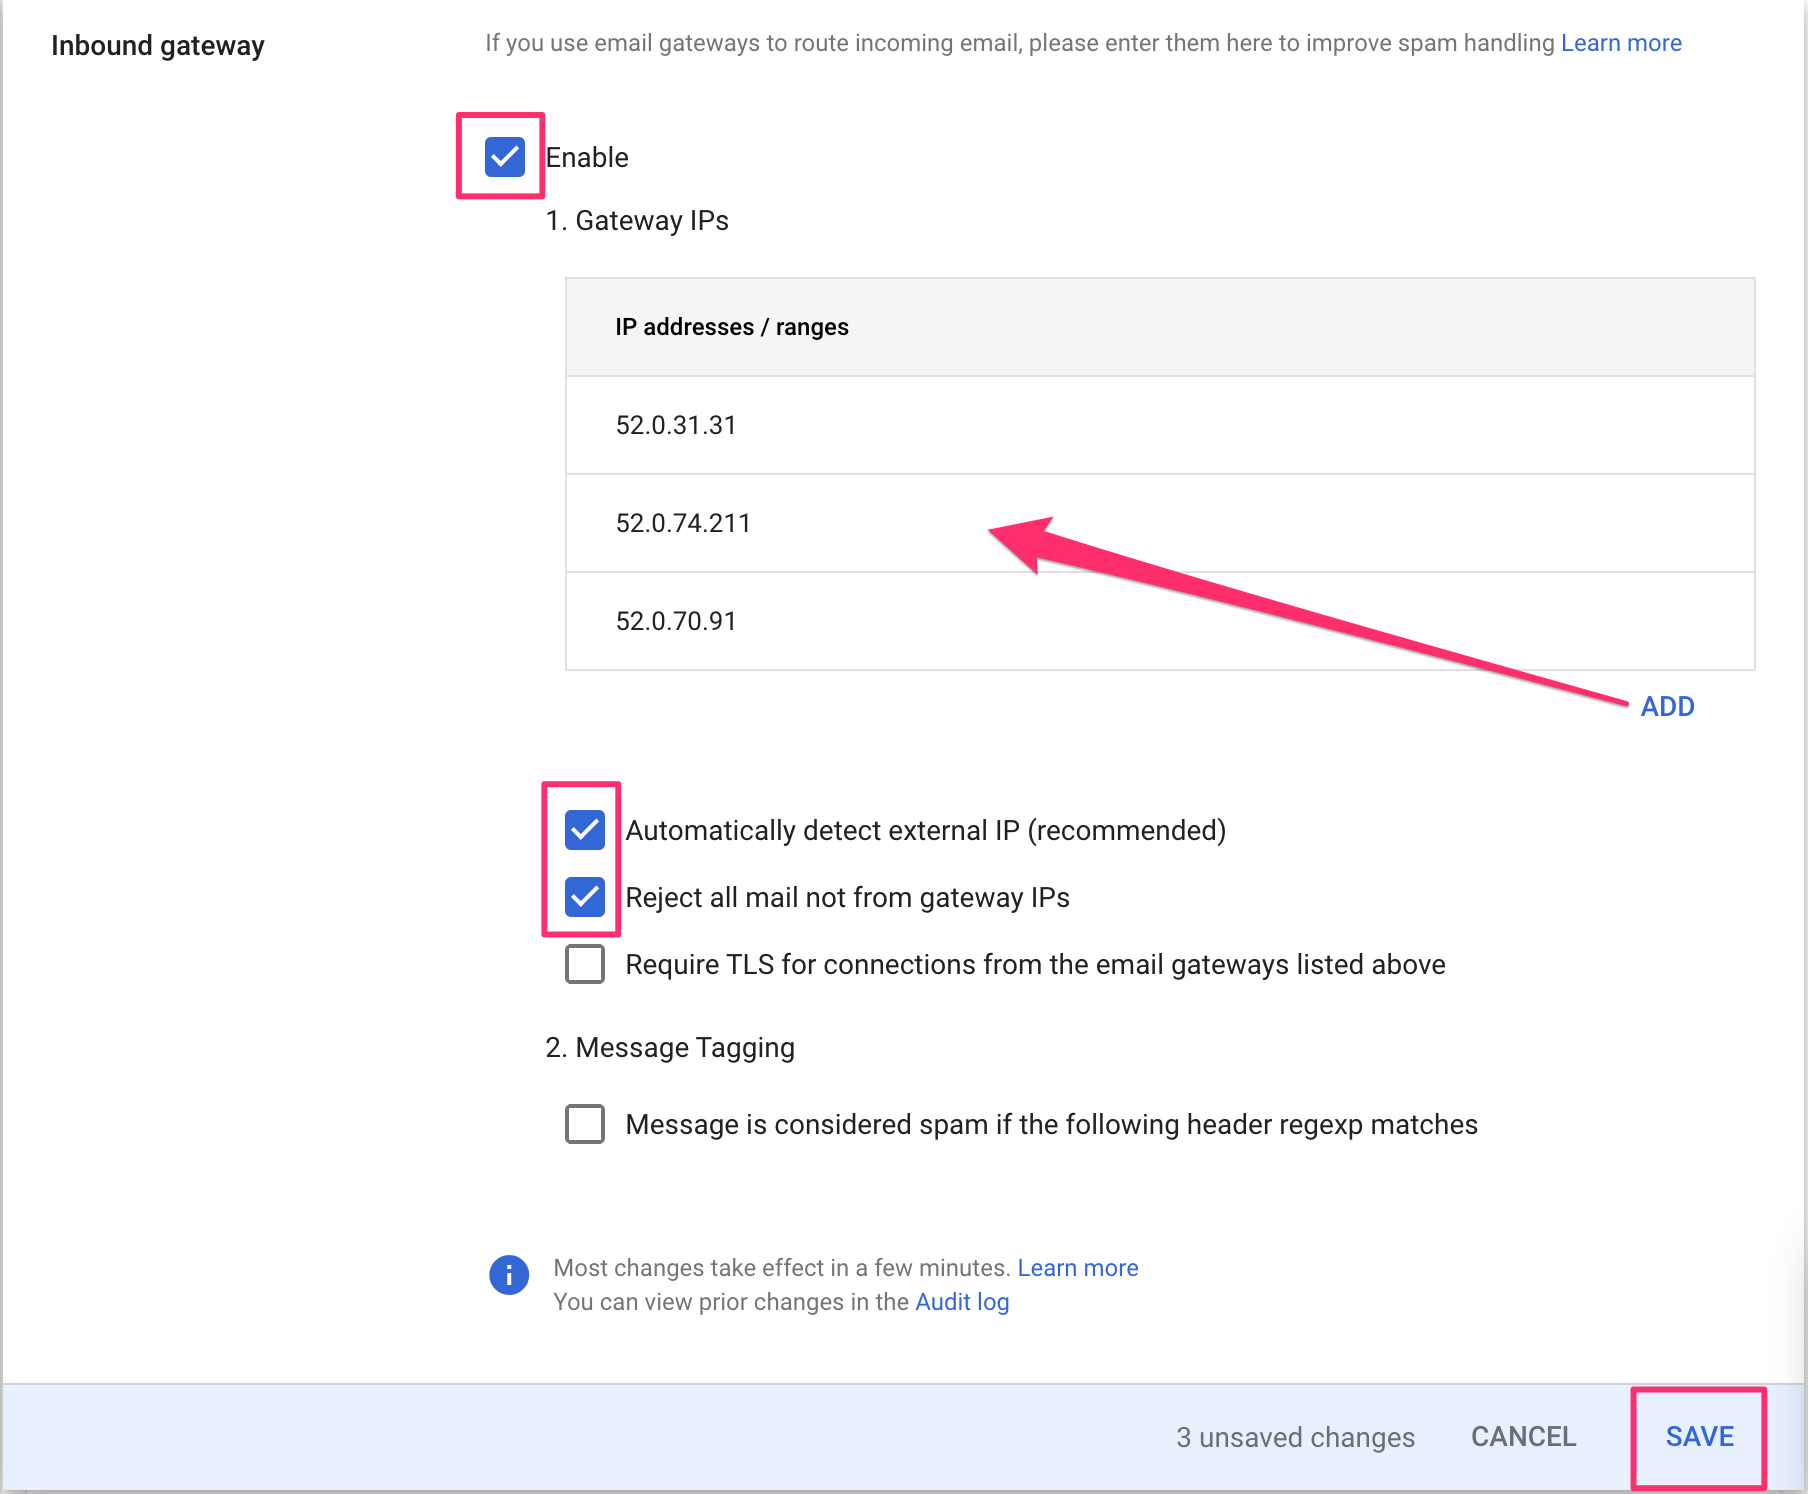Open Learn more link about changes taking effect
This screenshot has height=1494, width=1808.
(1077, 1268)
